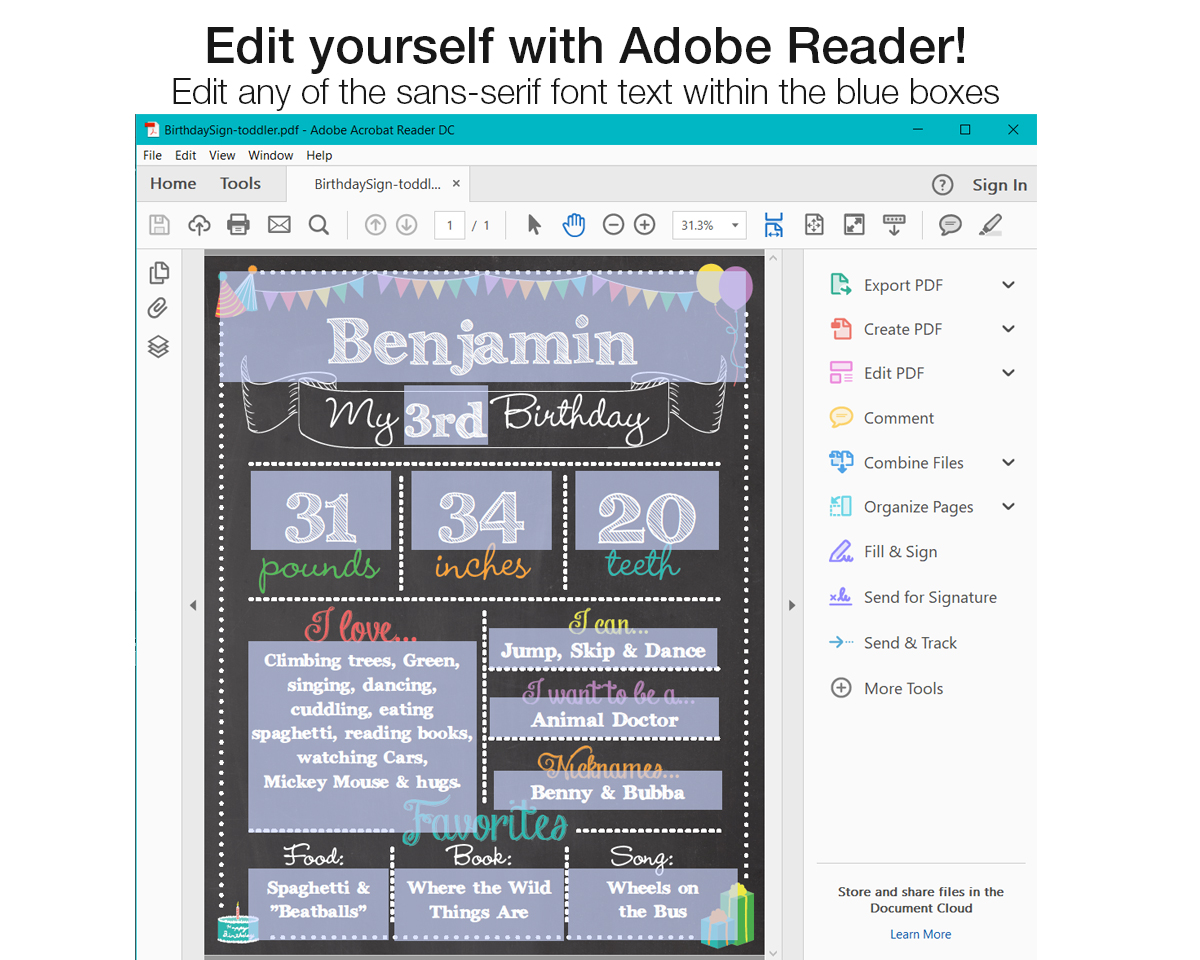The height and width of the screenshot is (960, 1200).
Task: Edit the Animal Doctor field
Action: click(x=604, y=718)
